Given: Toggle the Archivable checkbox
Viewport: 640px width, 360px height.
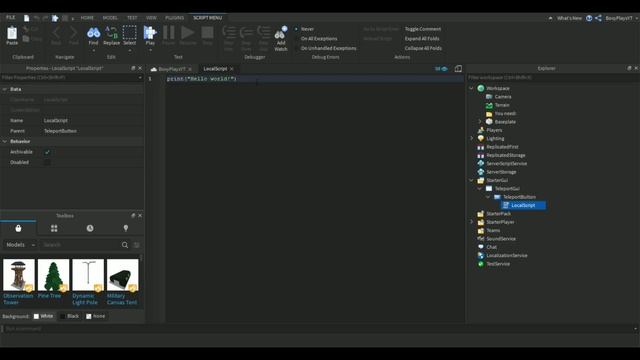Looking at the screenshot, I should (47, 152).
